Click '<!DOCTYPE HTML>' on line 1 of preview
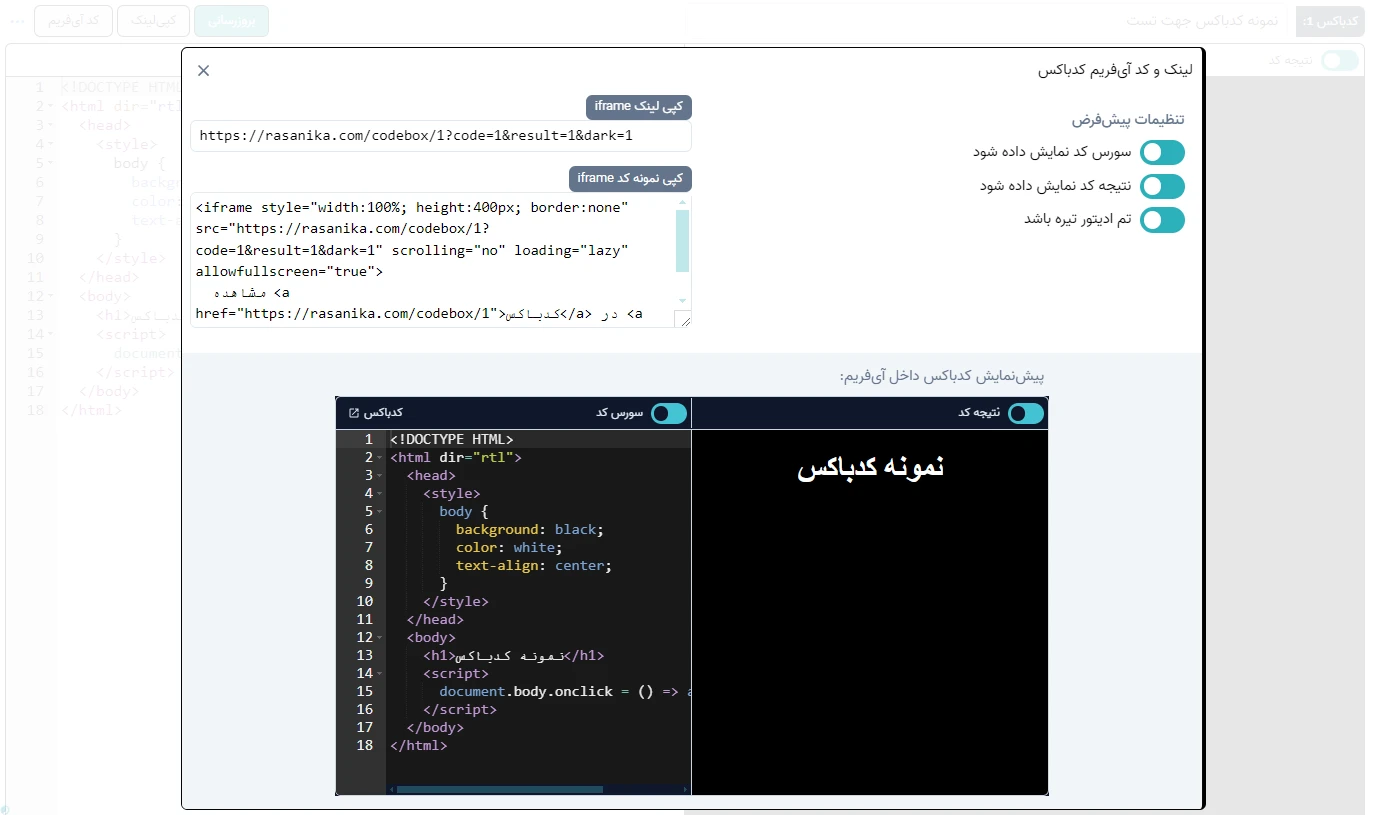The width and height of the screenshot is (1373, 815). [452, 440]
